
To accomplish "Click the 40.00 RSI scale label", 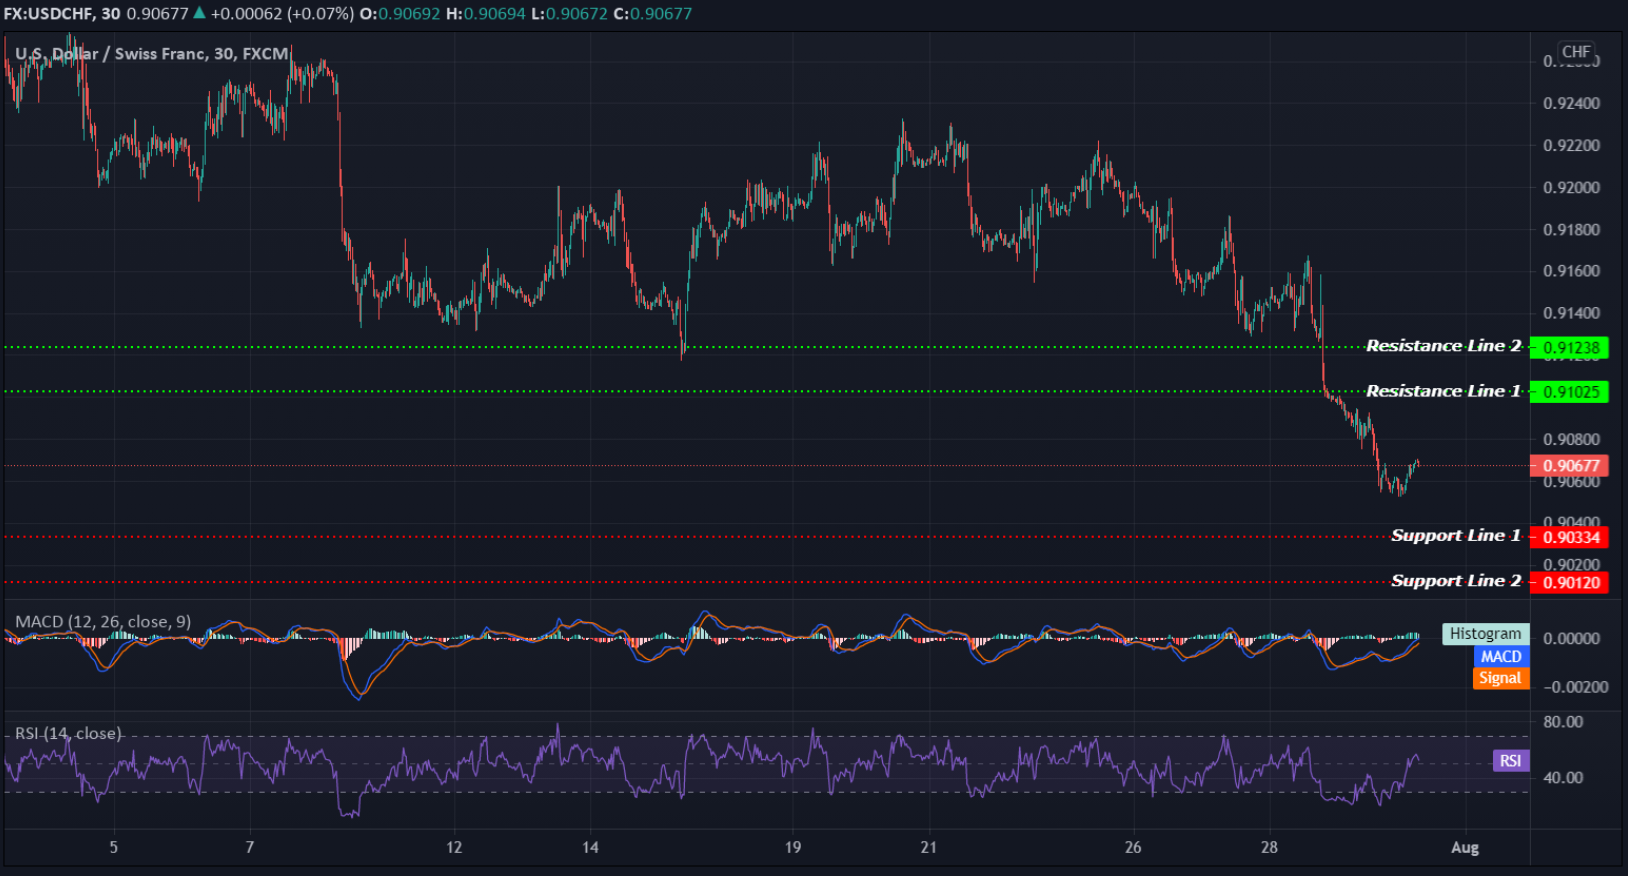I will pos(1563,778).
